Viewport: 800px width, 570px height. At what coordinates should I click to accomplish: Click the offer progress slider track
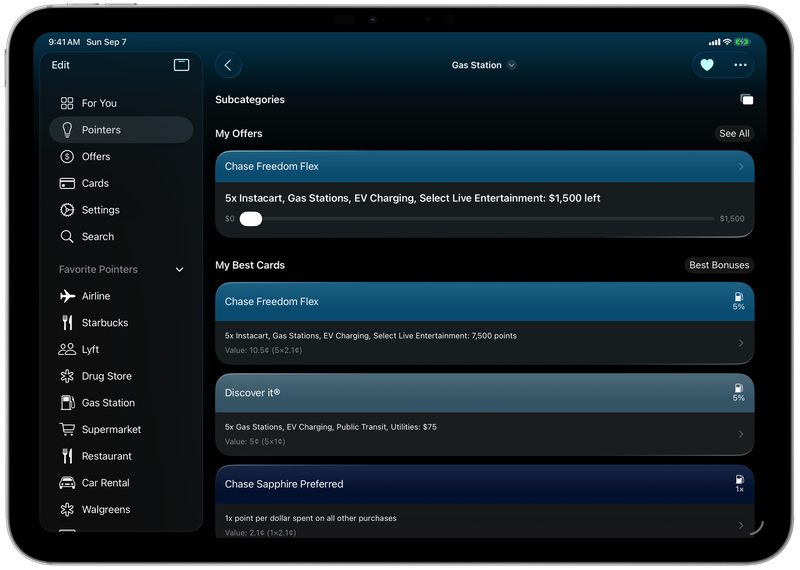coord(477,219)
